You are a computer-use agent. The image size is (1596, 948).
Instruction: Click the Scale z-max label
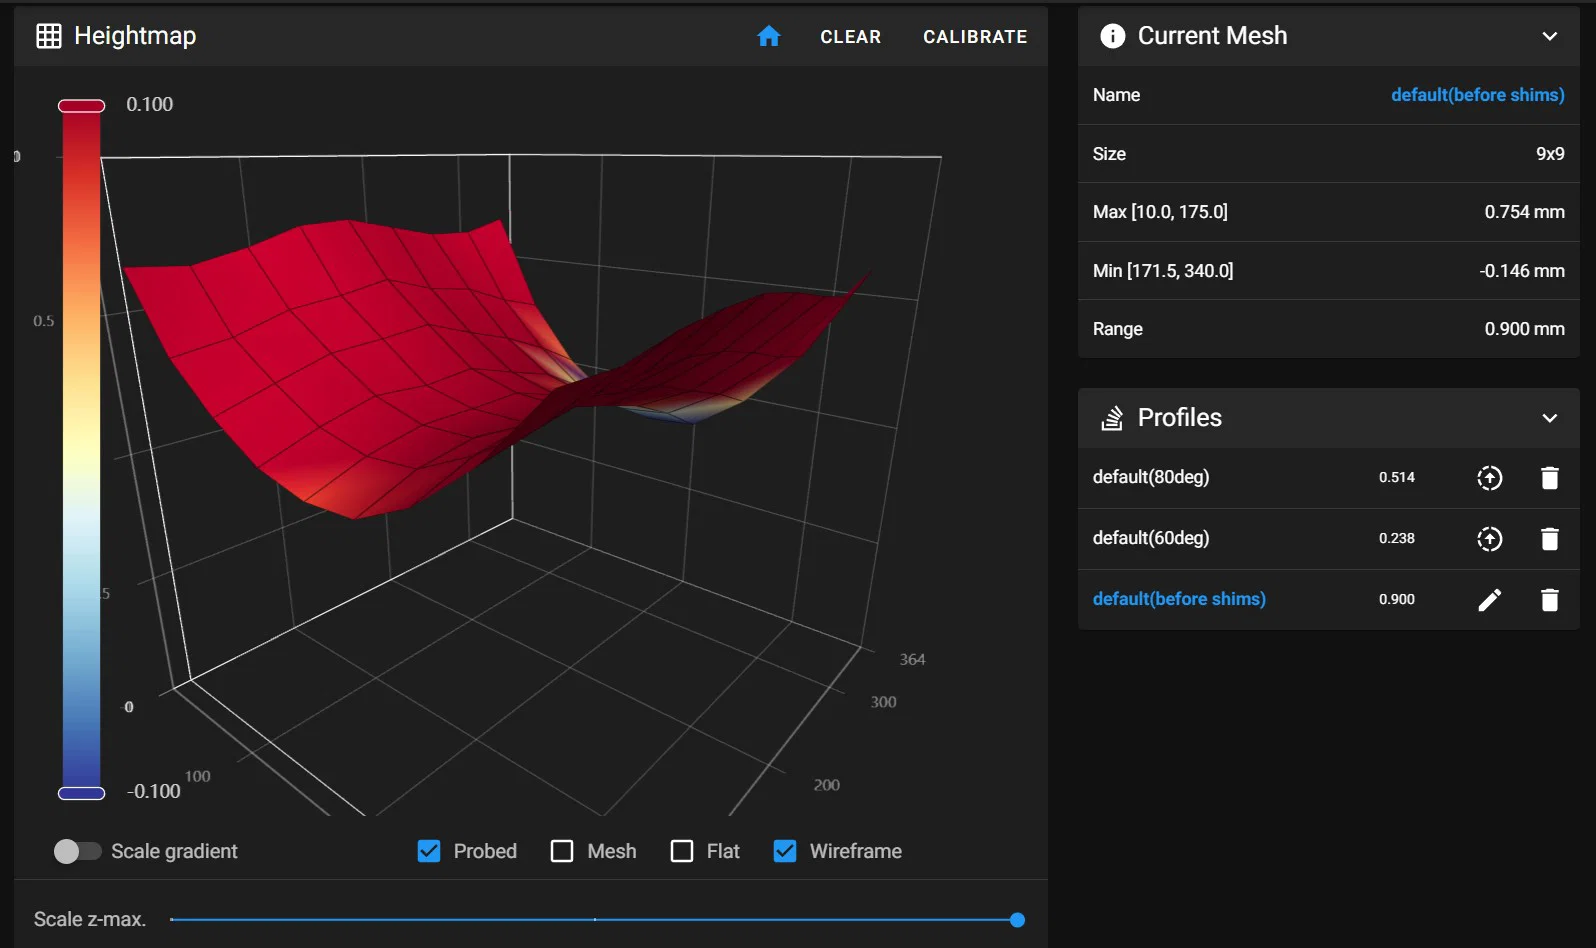pos(90,919)
